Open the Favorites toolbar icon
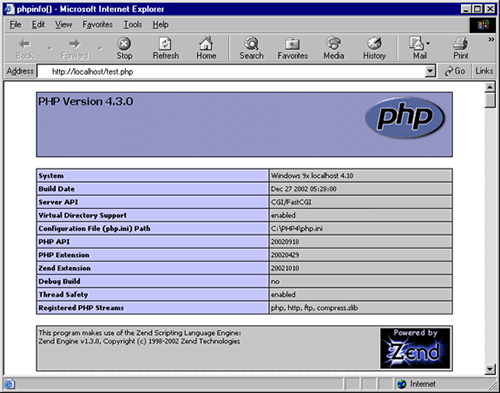This screenshot has width=500, height=393. pyautogui.click(x=292, y=44)
